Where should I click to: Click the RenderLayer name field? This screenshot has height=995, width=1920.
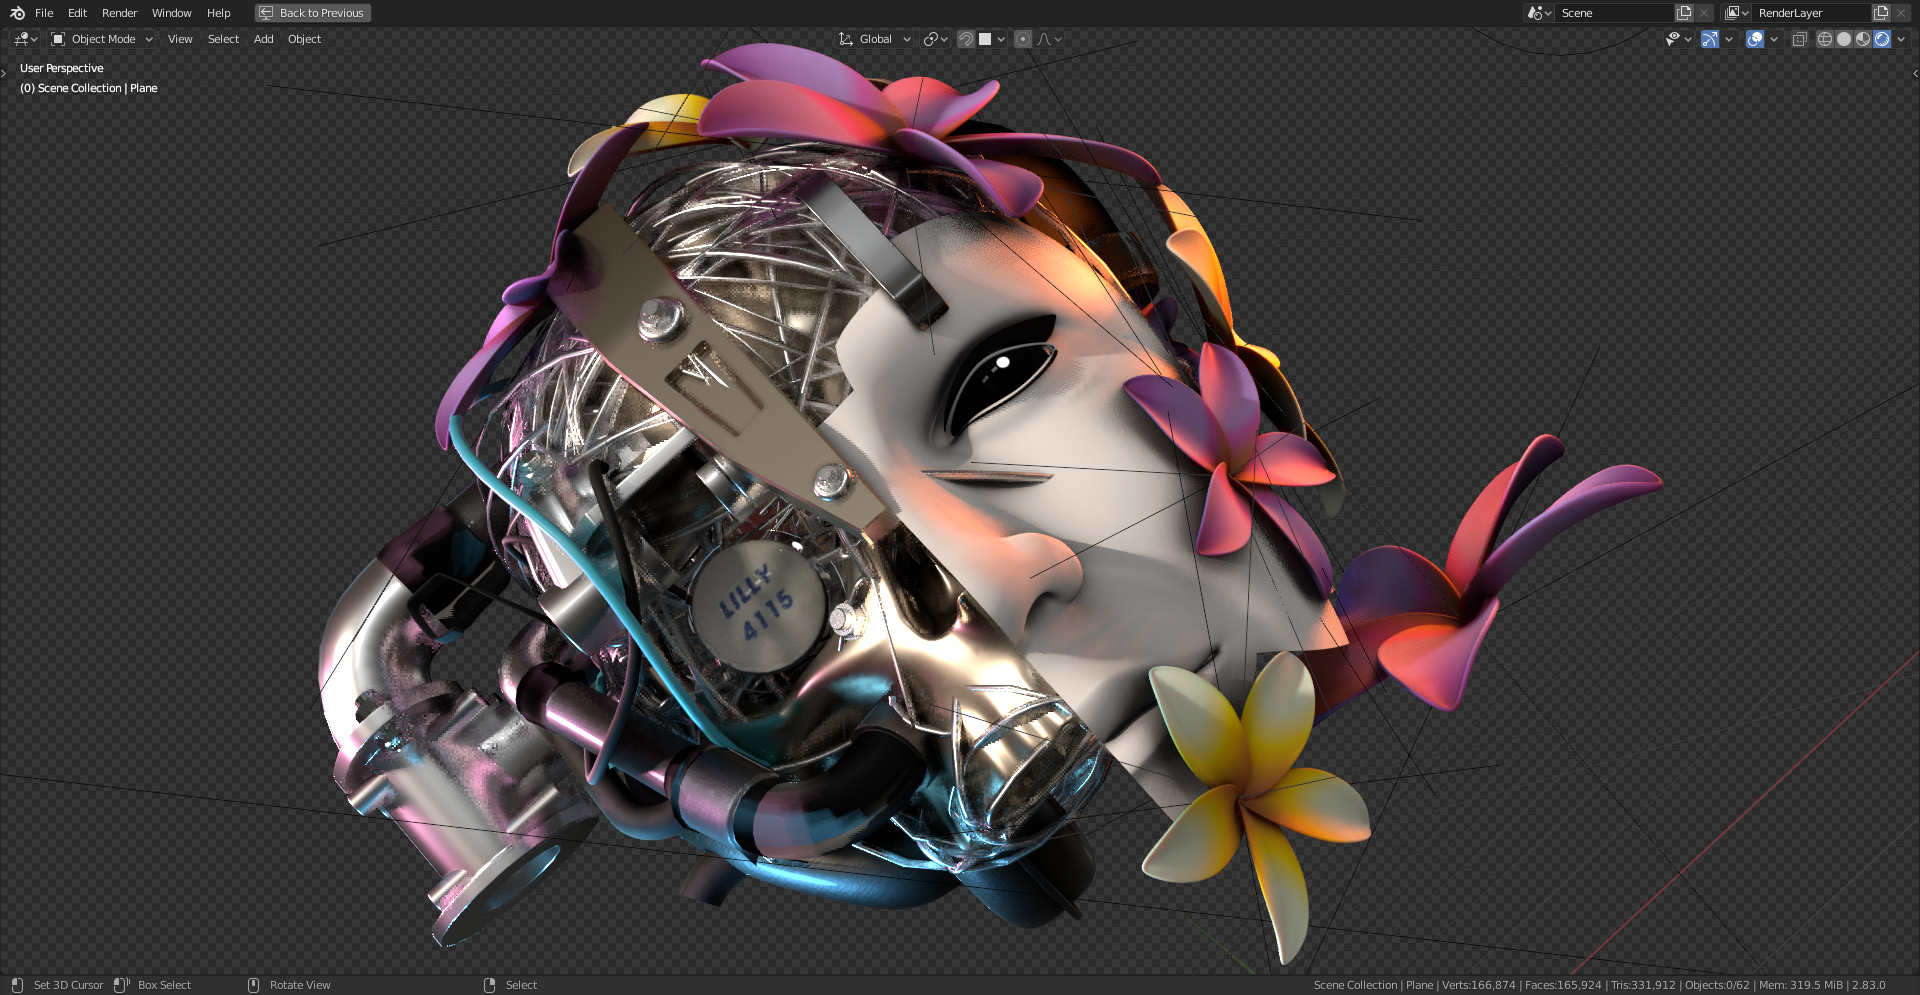point(1811,13)
